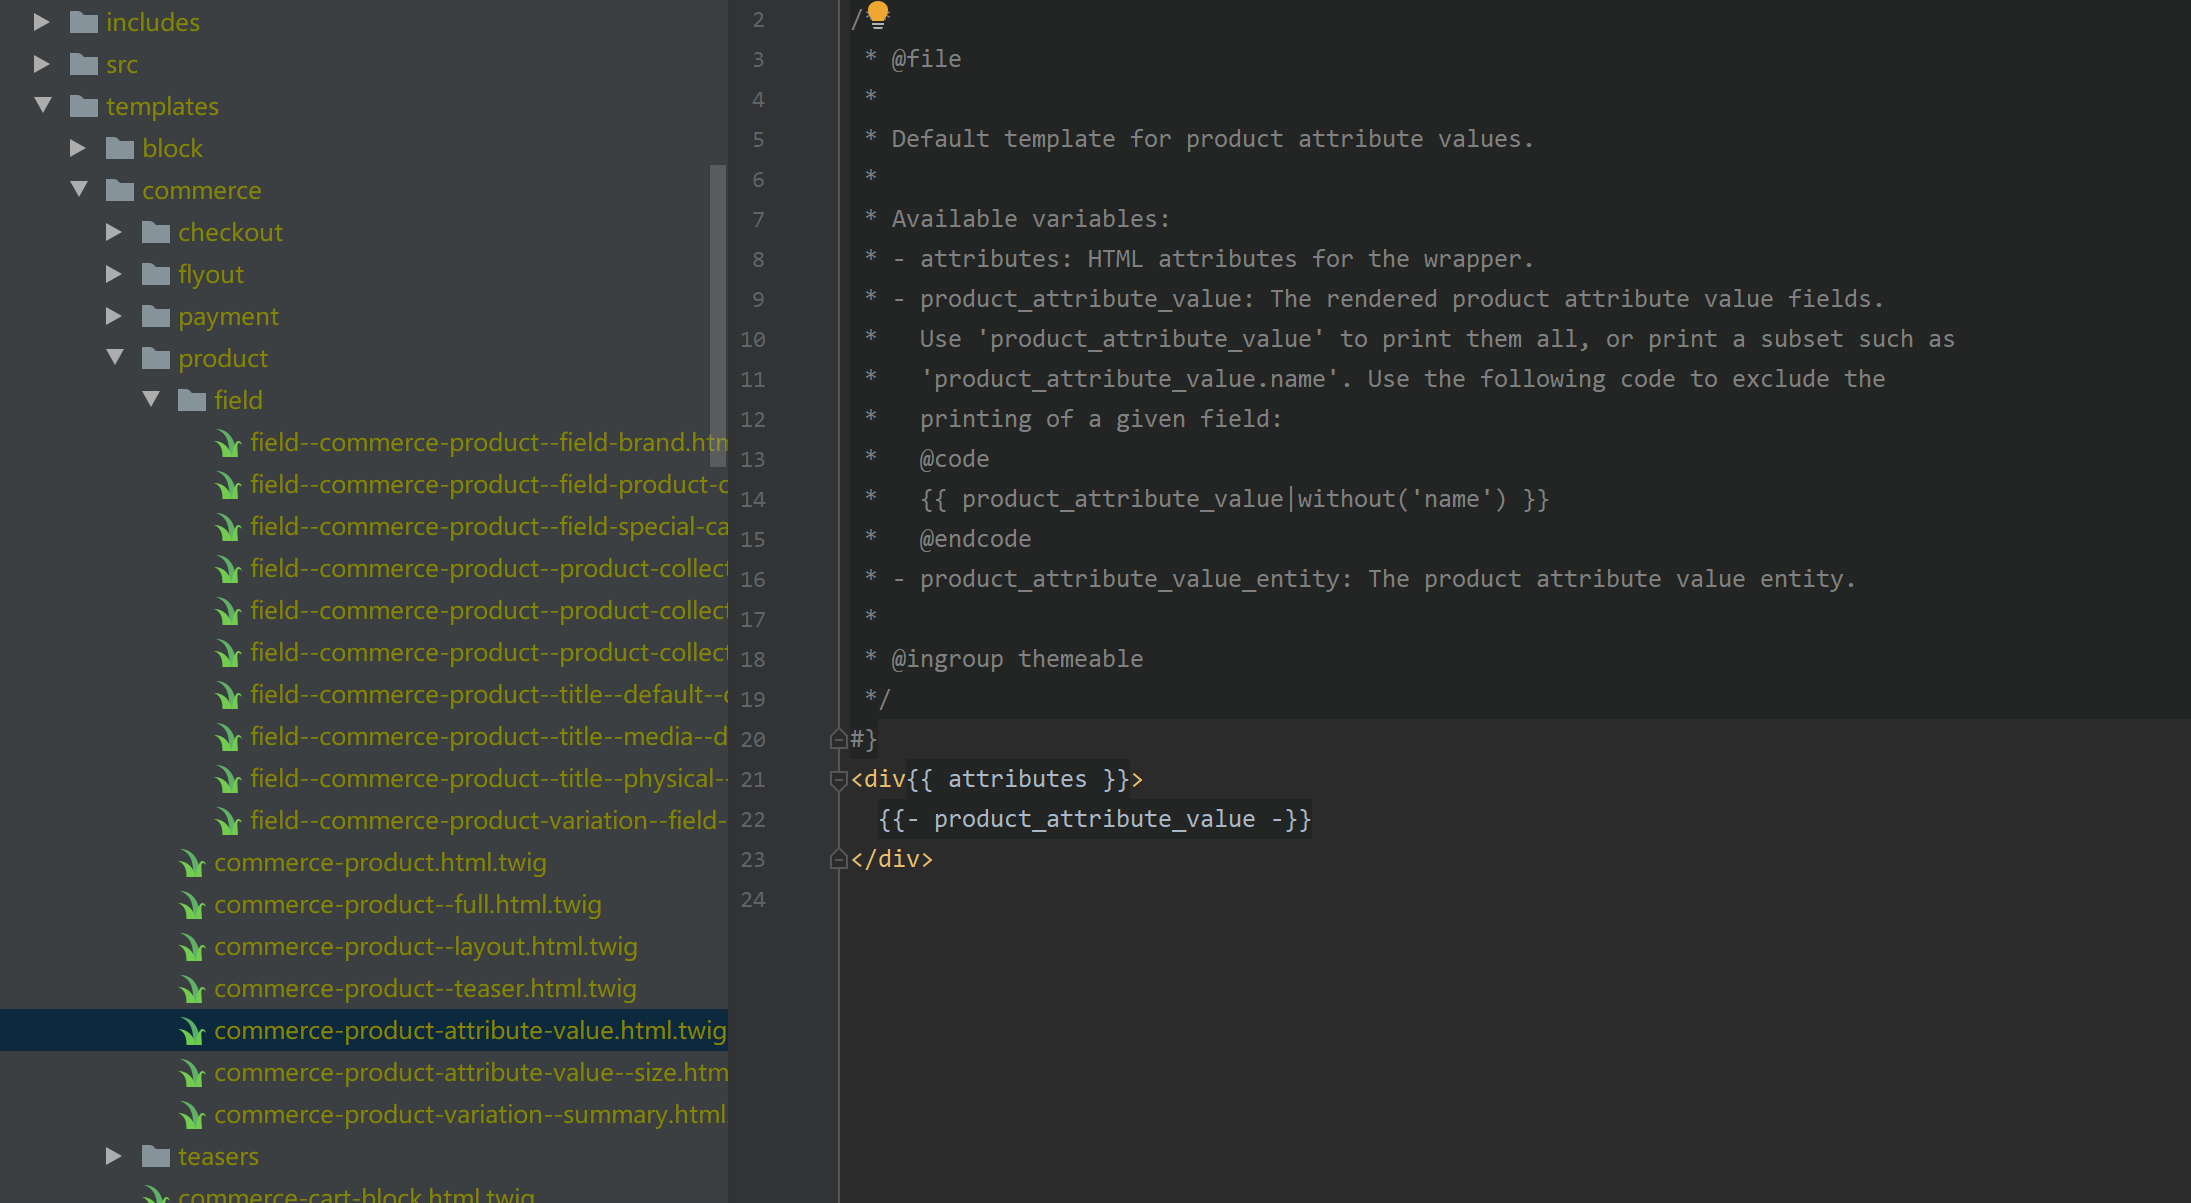The image size is (2191, 1203).
Task: Expand the src folder arrow
Action: tap(42, 63)
